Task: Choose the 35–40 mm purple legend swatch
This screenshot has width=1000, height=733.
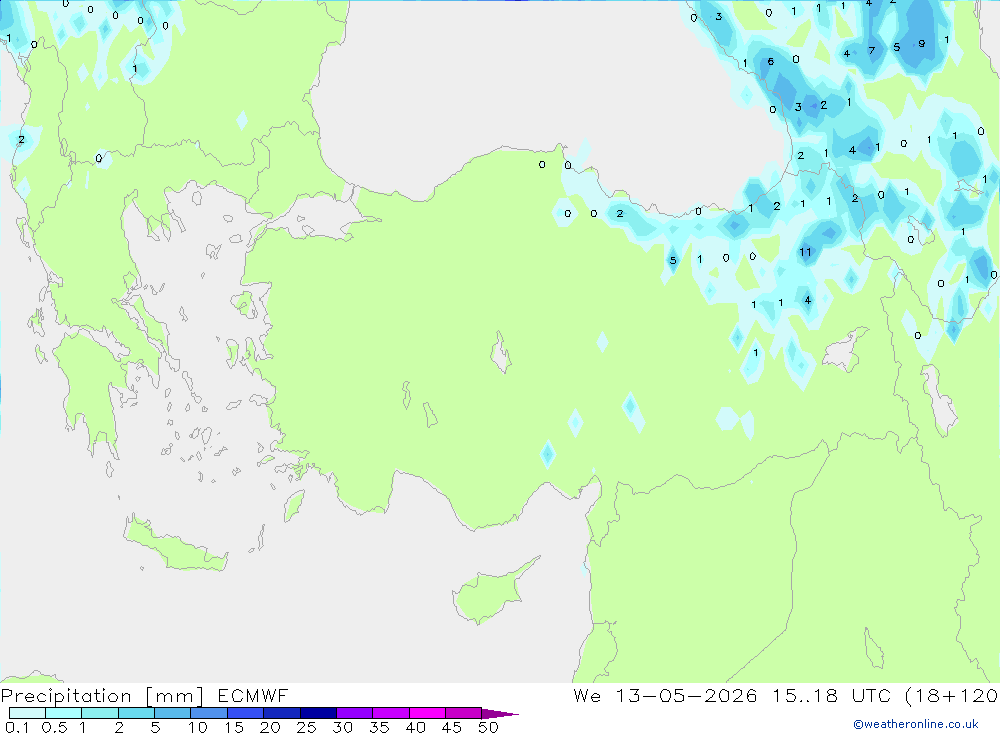Action: [390, 713]
